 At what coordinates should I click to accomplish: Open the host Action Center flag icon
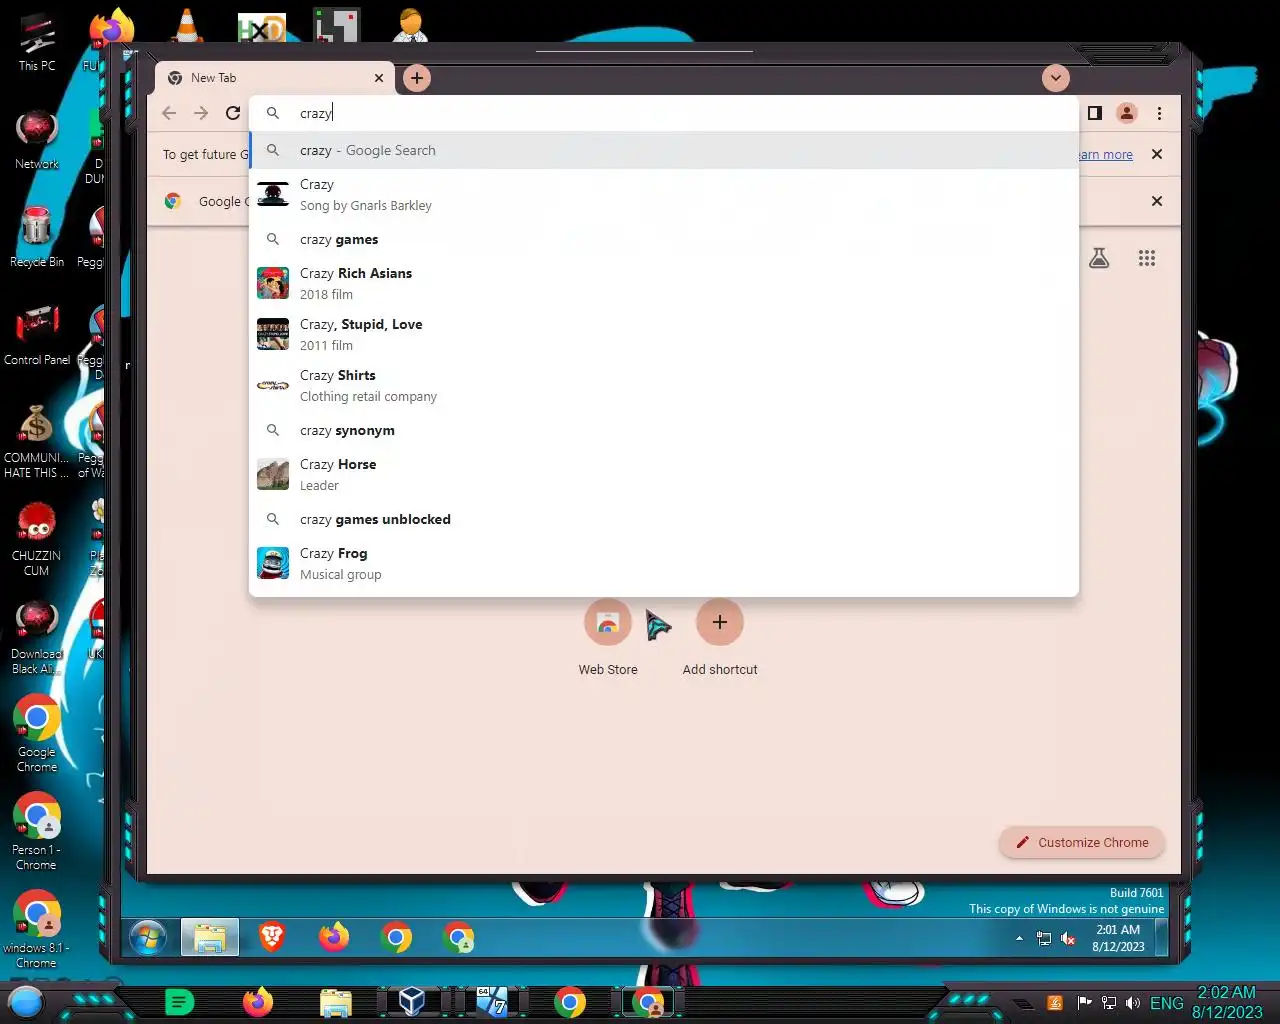(x=1085, y=1003)
